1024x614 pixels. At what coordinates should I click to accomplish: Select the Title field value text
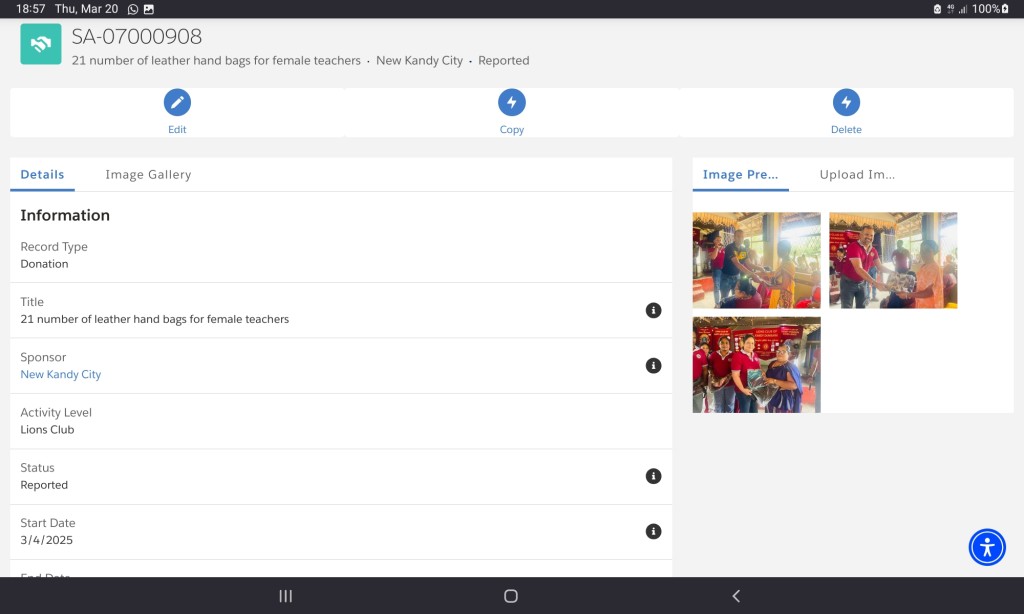pos(155,319)
